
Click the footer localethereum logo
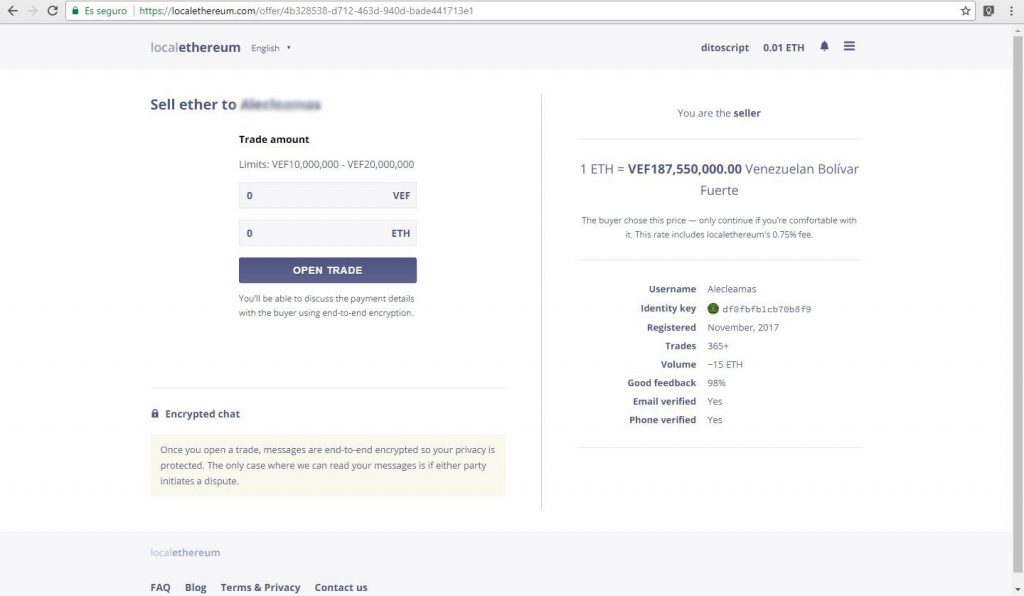185,552
